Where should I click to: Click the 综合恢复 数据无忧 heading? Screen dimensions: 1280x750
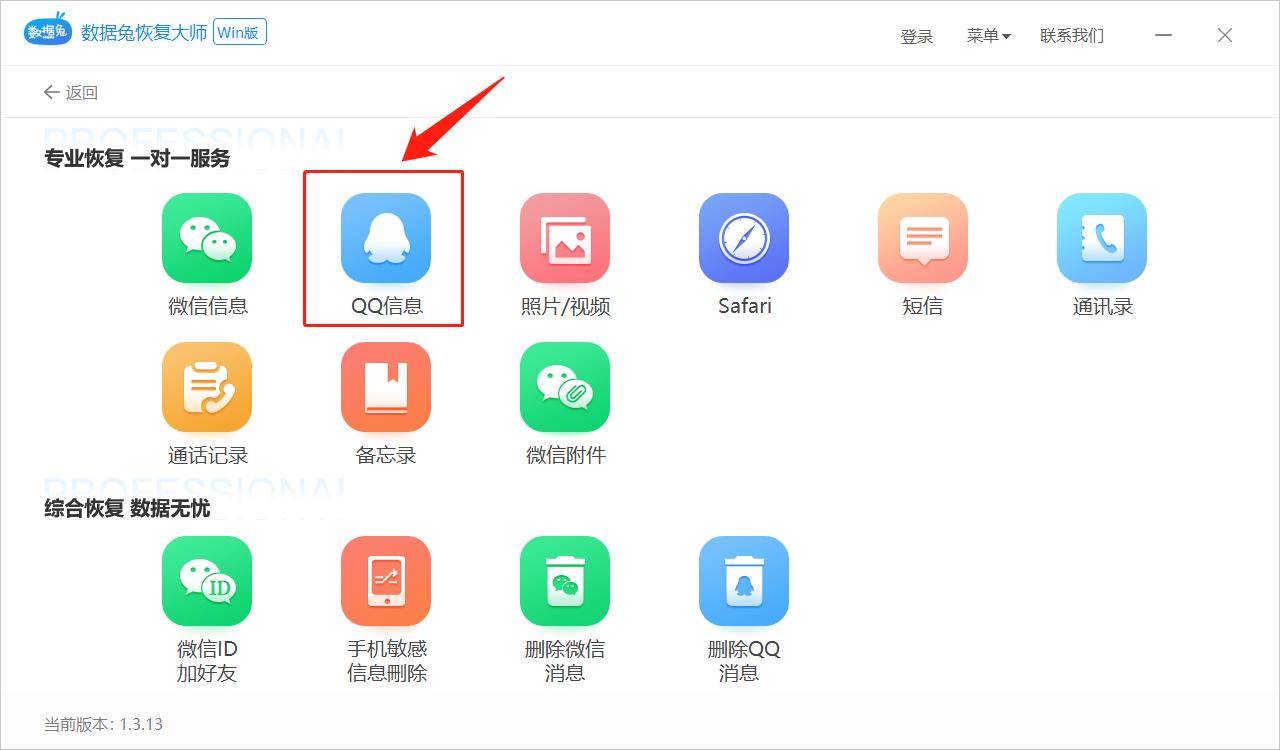click(127, 508)
